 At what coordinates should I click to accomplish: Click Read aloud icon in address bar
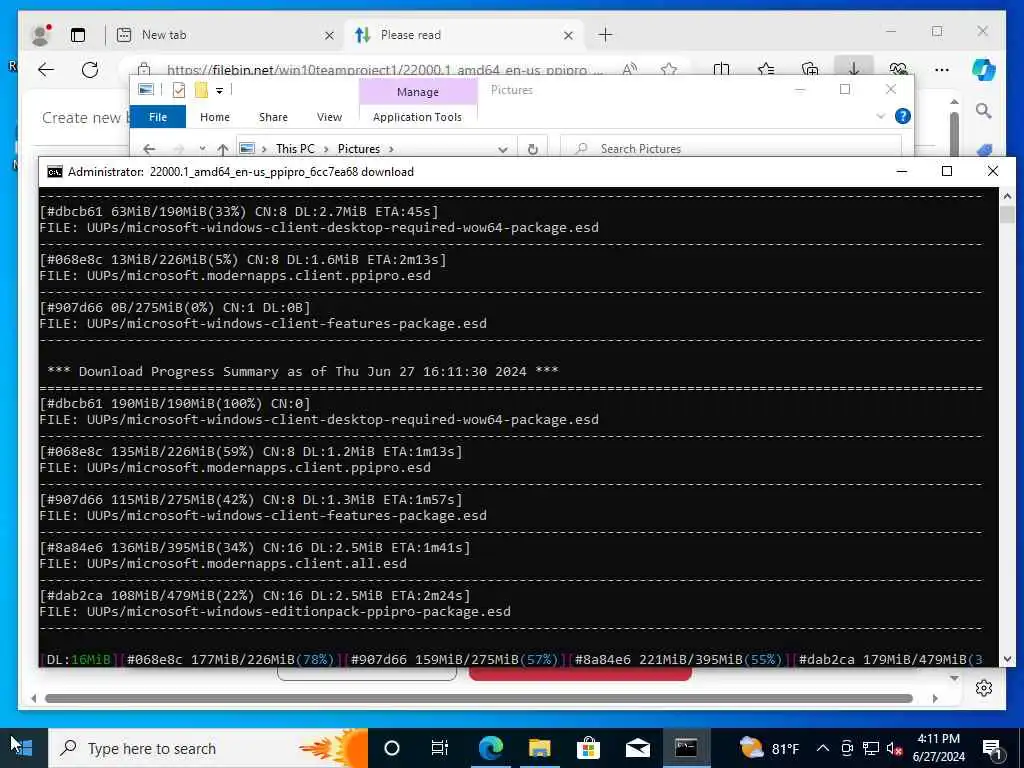pos(629,69)
